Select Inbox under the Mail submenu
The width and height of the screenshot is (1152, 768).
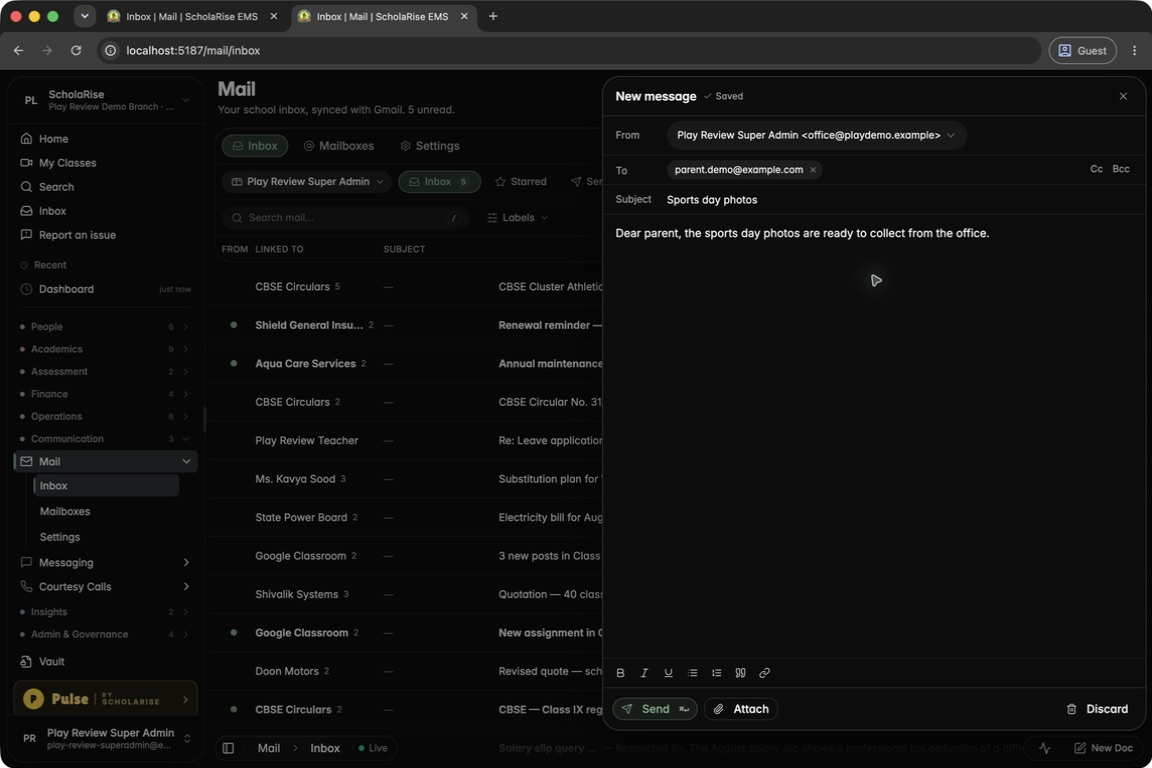tap(106, 486)
